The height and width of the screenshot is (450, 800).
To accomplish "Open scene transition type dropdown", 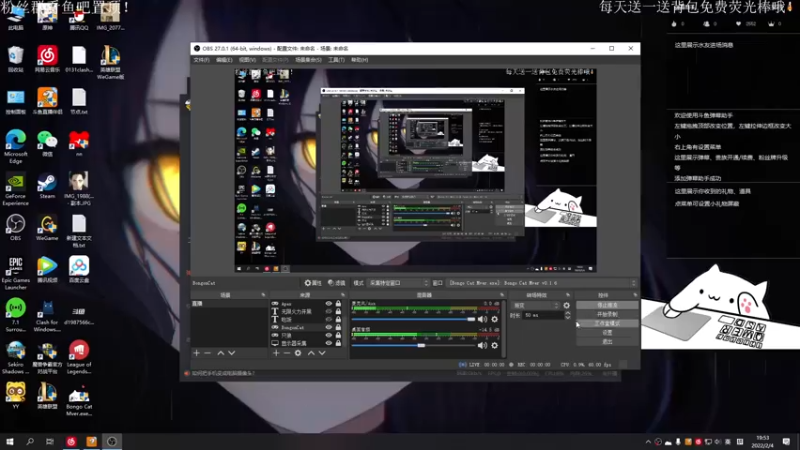I will 536,305.
